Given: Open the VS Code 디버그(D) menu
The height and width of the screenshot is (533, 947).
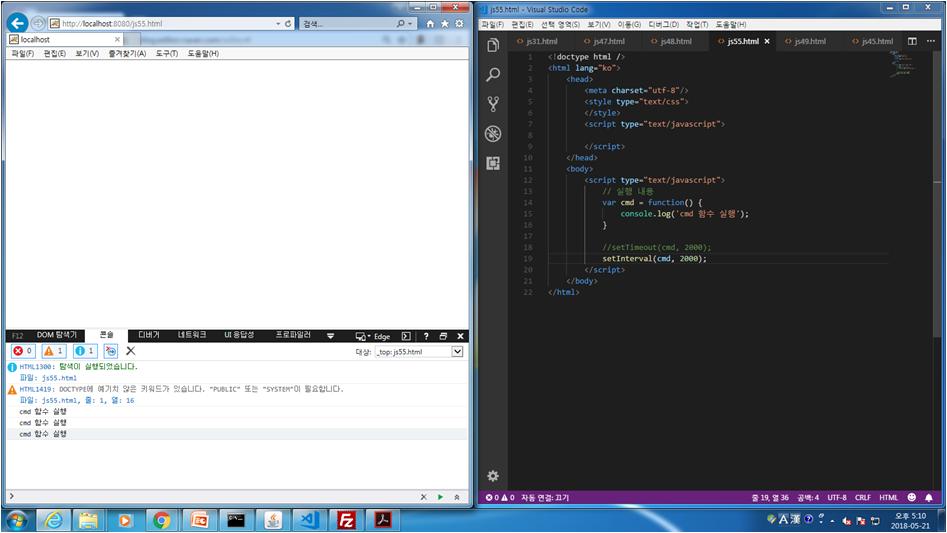Looking at the screenshot, I should click(663, 24).
